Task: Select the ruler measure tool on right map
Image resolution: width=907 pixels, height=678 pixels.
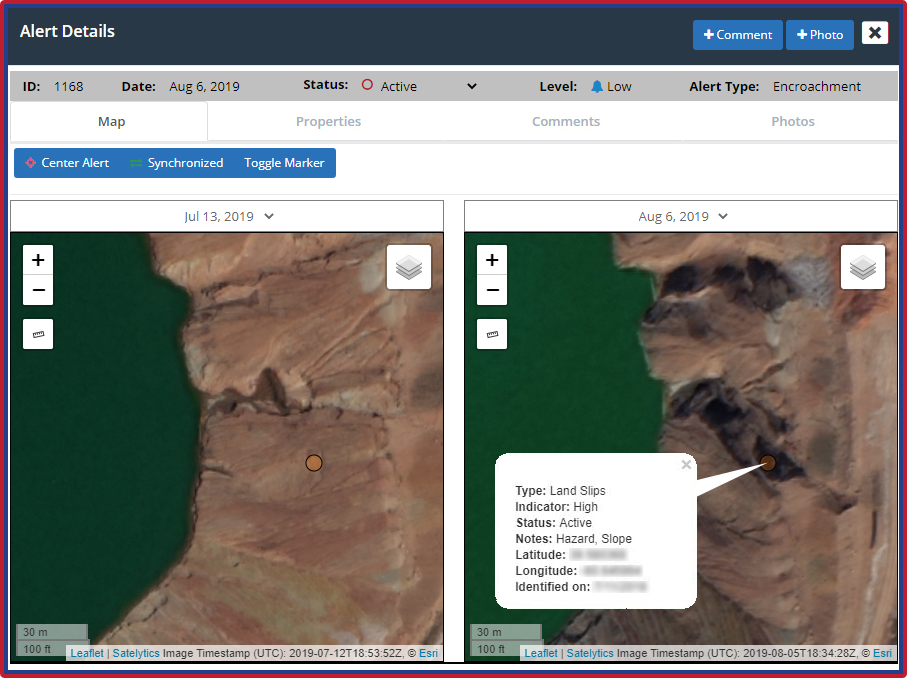Action: [492, 334]
